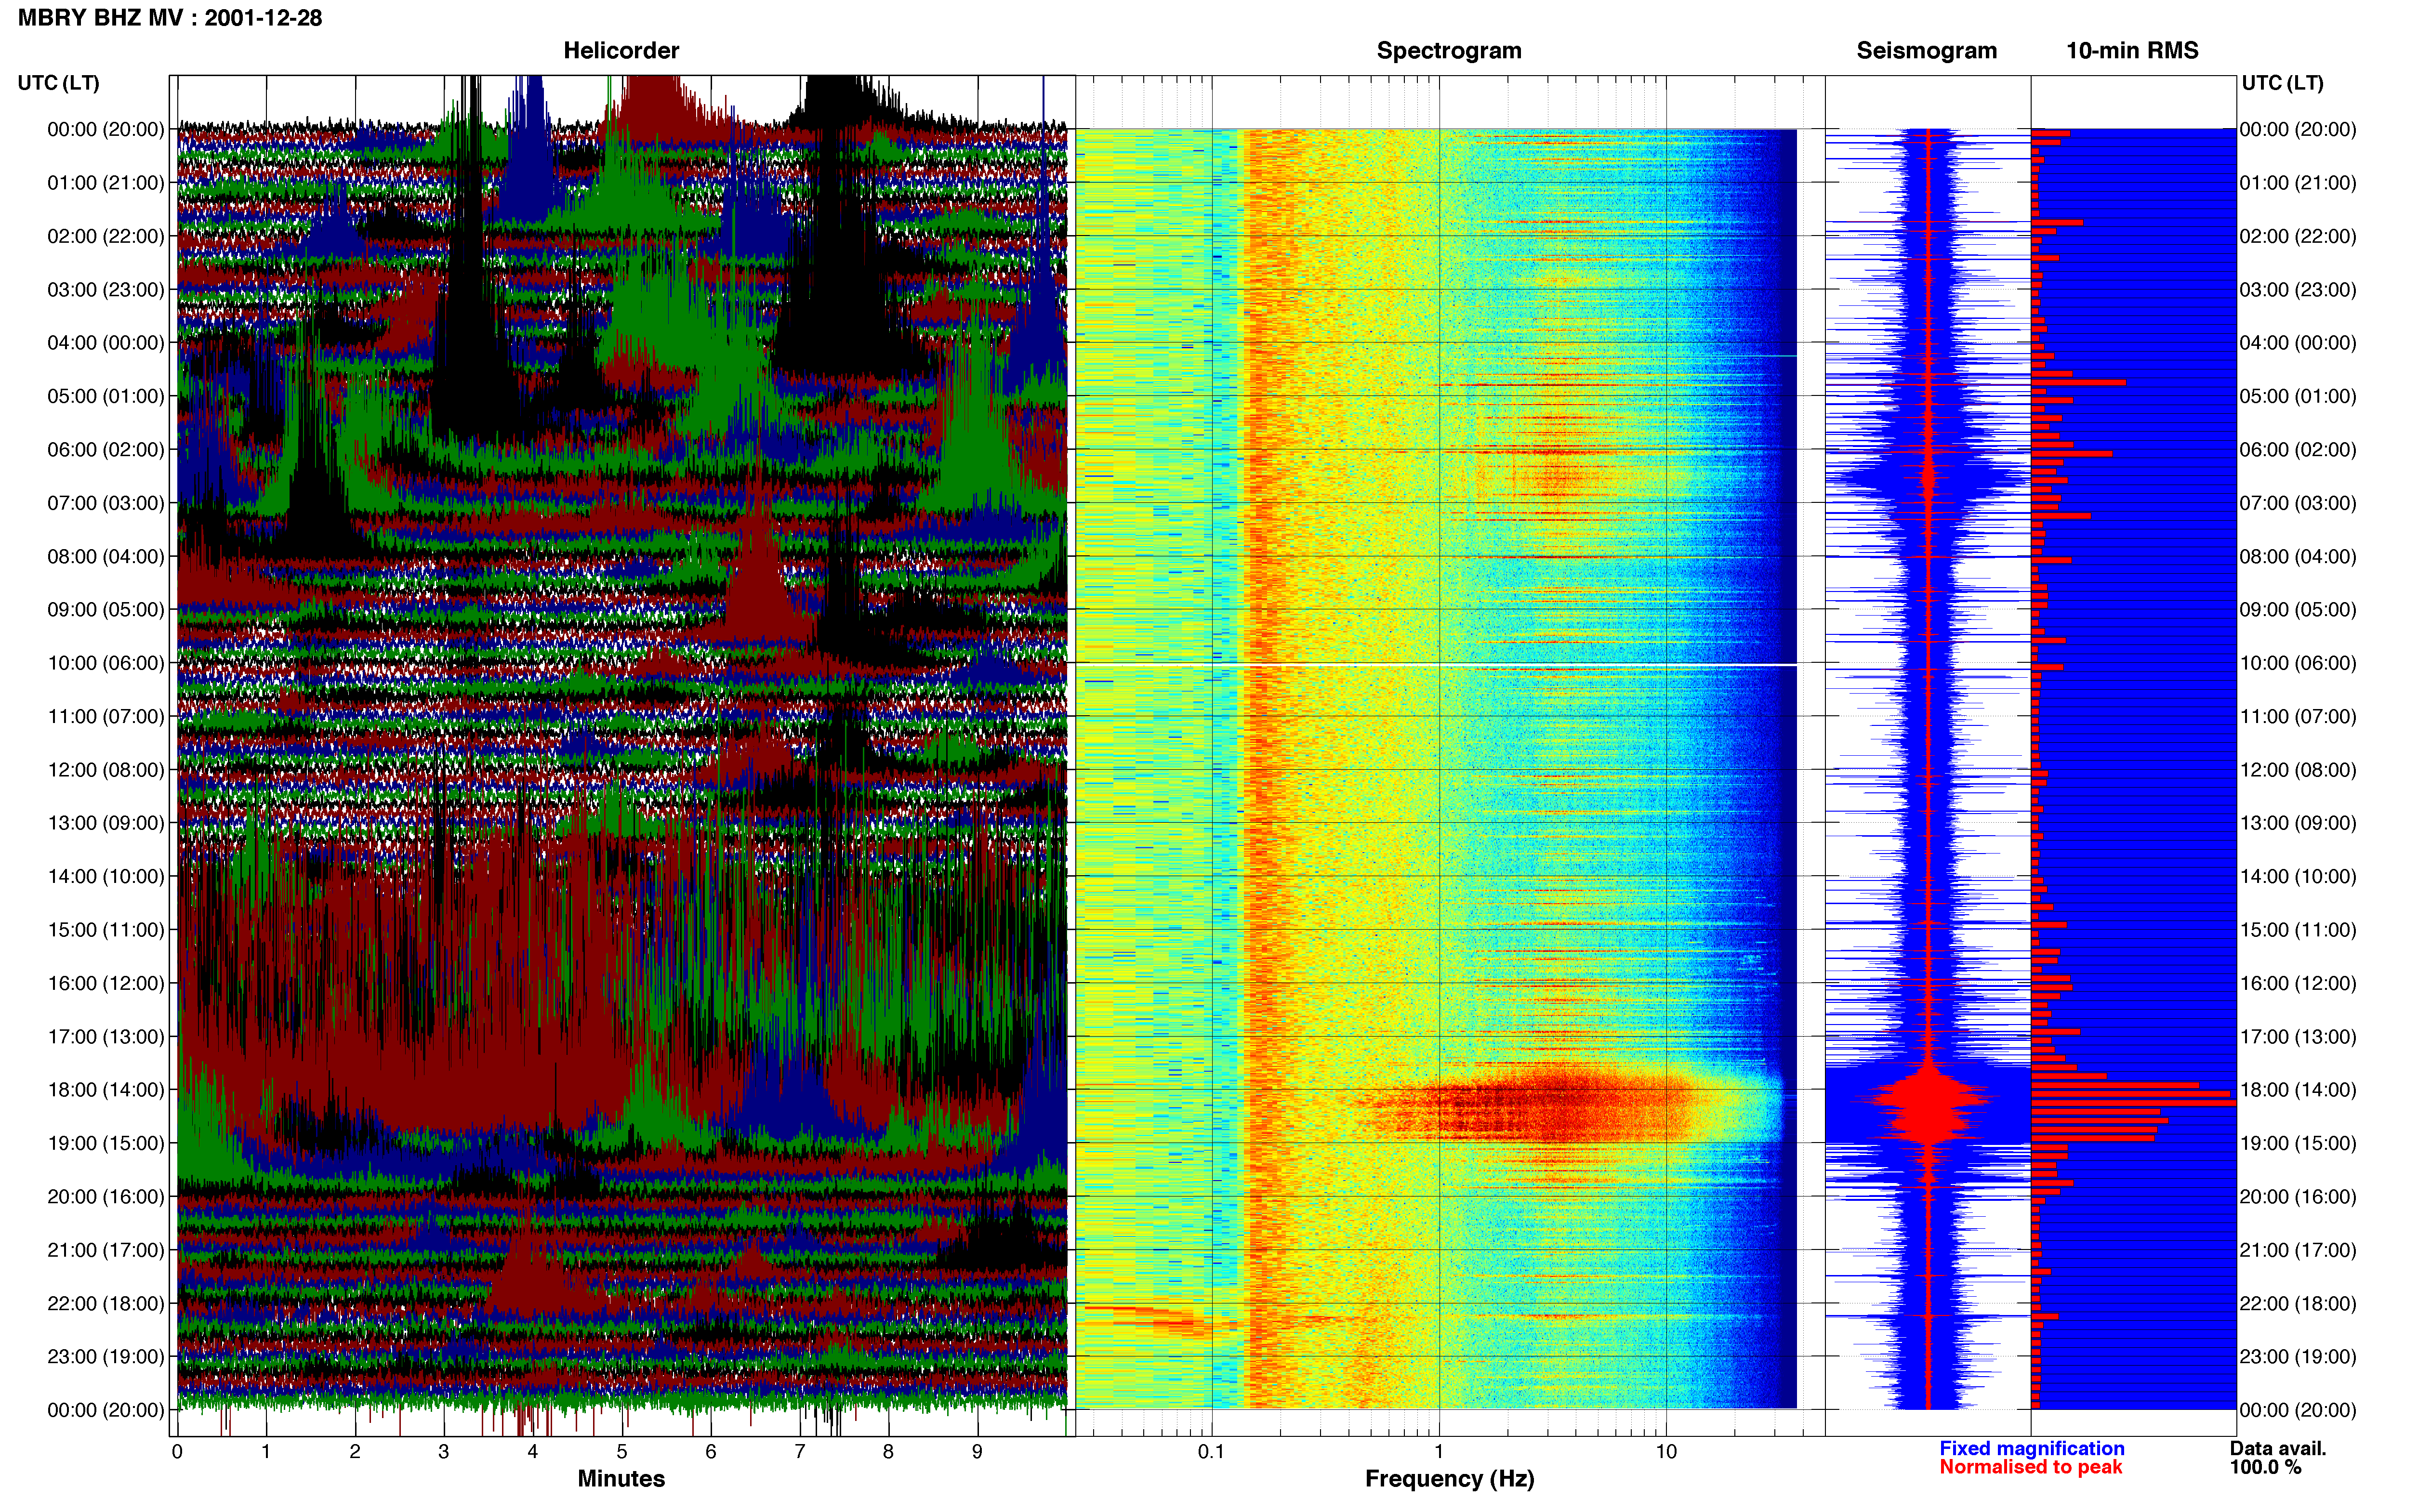The width and height of the screenshot is (2418, 1512).
Task: Click the left '03:00 (23:00)' time label
Action: pyautogui.click(x=106, y=290)
